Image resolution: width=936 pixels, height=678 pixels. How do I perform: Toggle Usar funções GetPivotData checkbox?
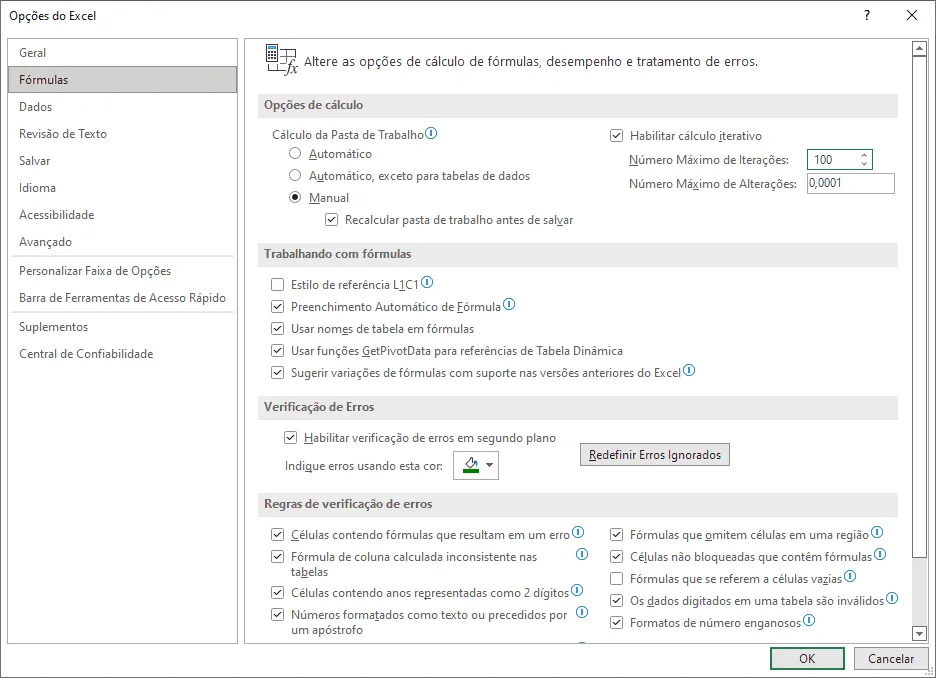tap(278, 350)
